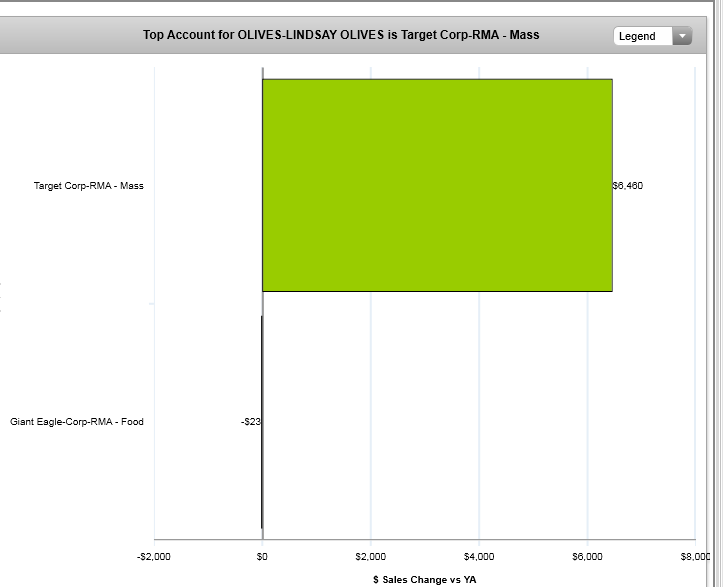Click the word Legend in the selector

pyautogui.click(x=638, y=36)
